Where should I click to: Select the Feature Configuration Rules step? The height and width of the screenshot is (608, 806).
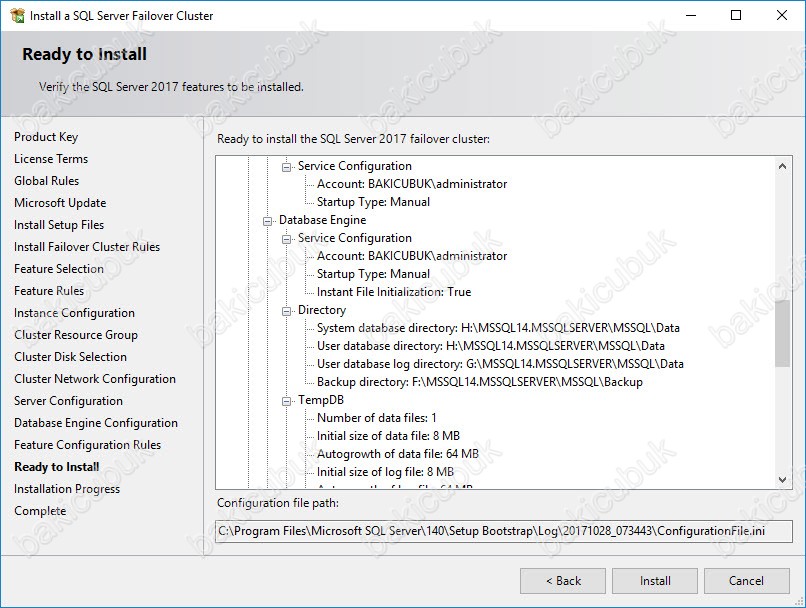pos(87,445)
